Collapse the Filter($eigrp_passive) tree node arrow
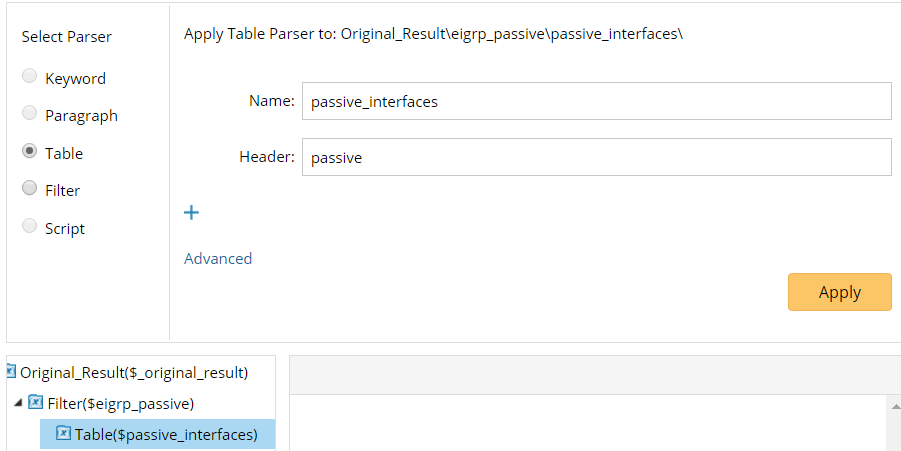Viewport: 901px width, 451px height. (x=17, y=403)
